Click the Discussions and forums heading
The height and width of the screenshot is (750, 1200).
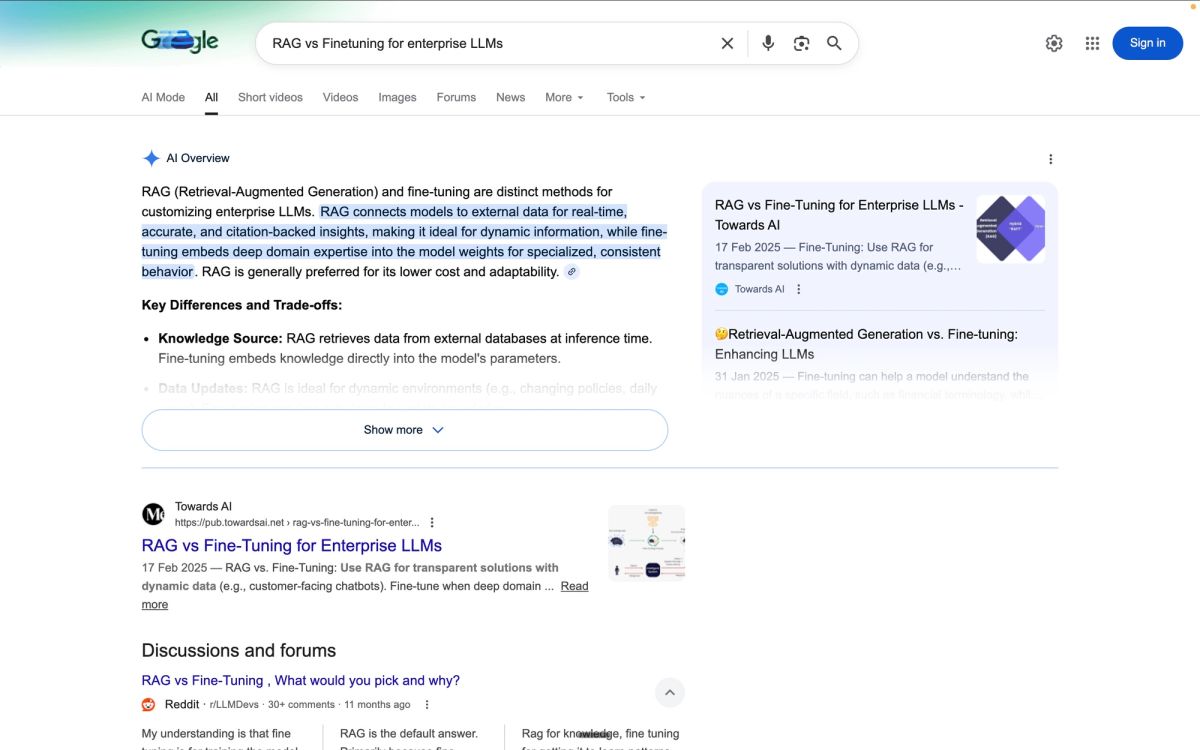[x=239, y=650]
